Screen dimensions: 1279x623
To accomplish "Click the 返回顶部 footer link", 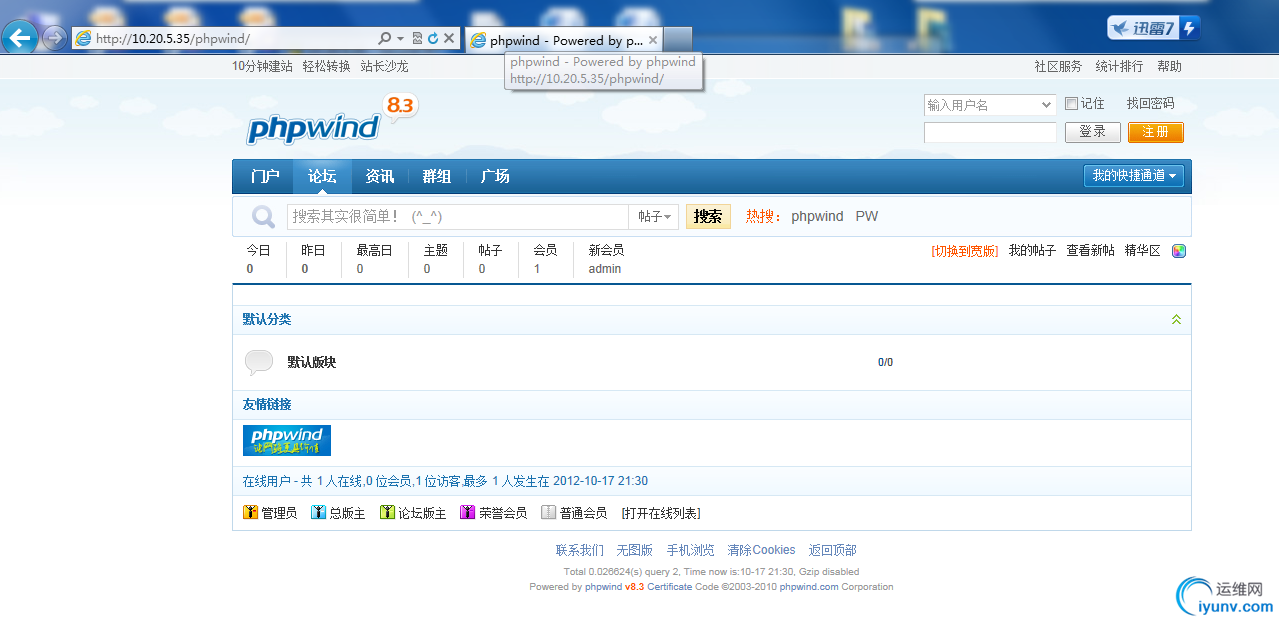I will [x=833, y=550].
